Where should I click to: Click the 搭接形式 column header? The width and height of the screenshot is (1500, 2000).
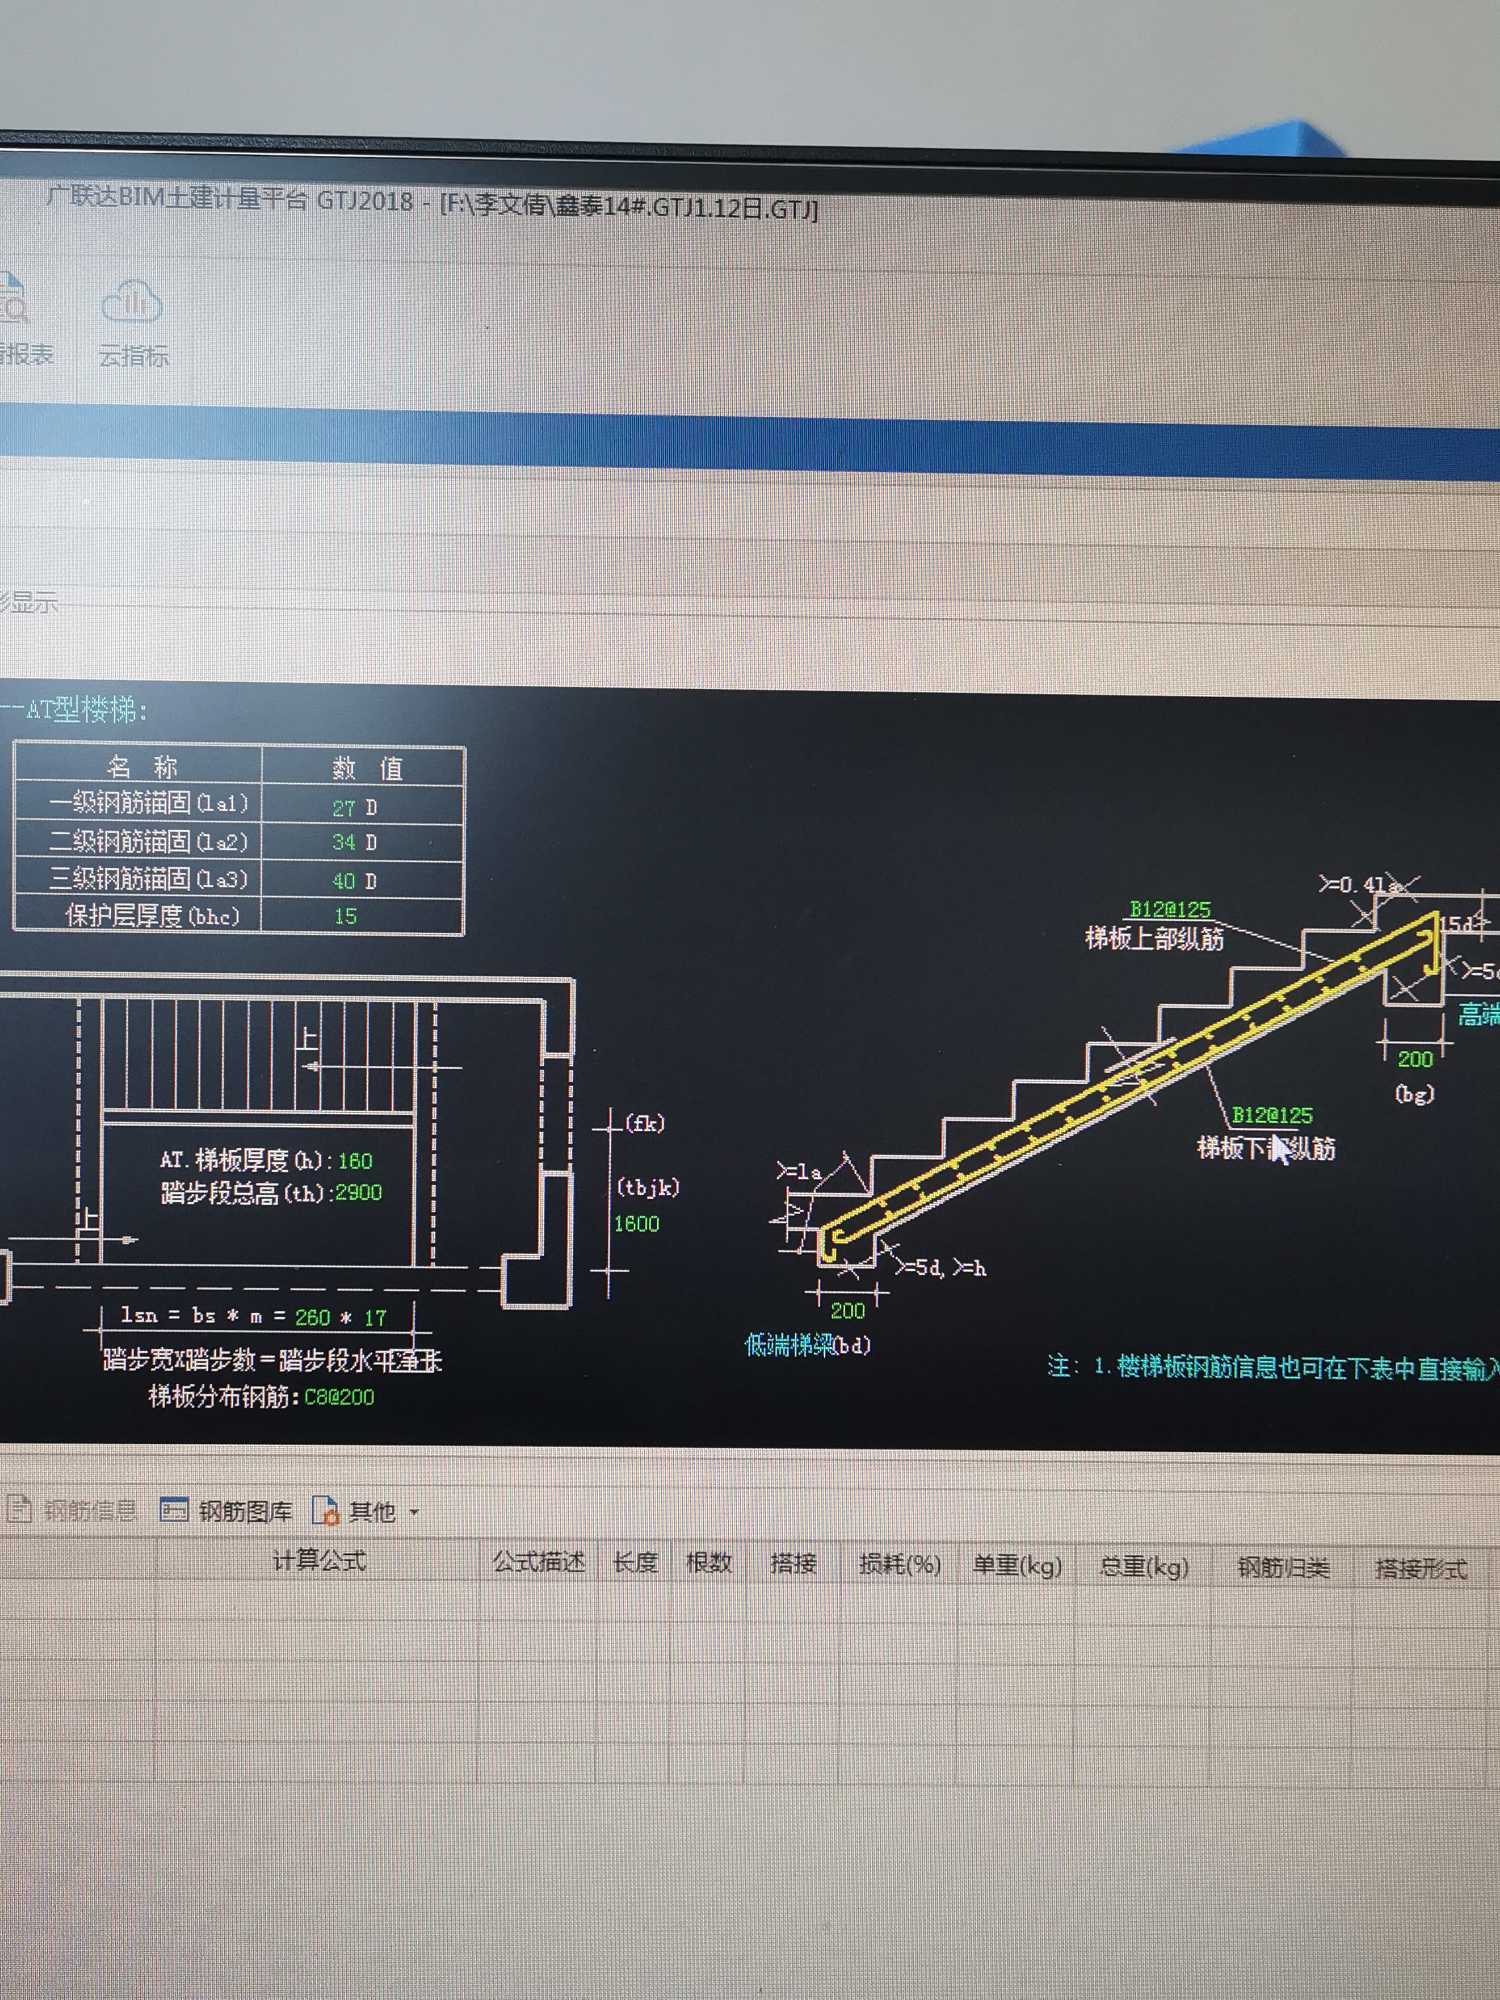point(1421,1569)
